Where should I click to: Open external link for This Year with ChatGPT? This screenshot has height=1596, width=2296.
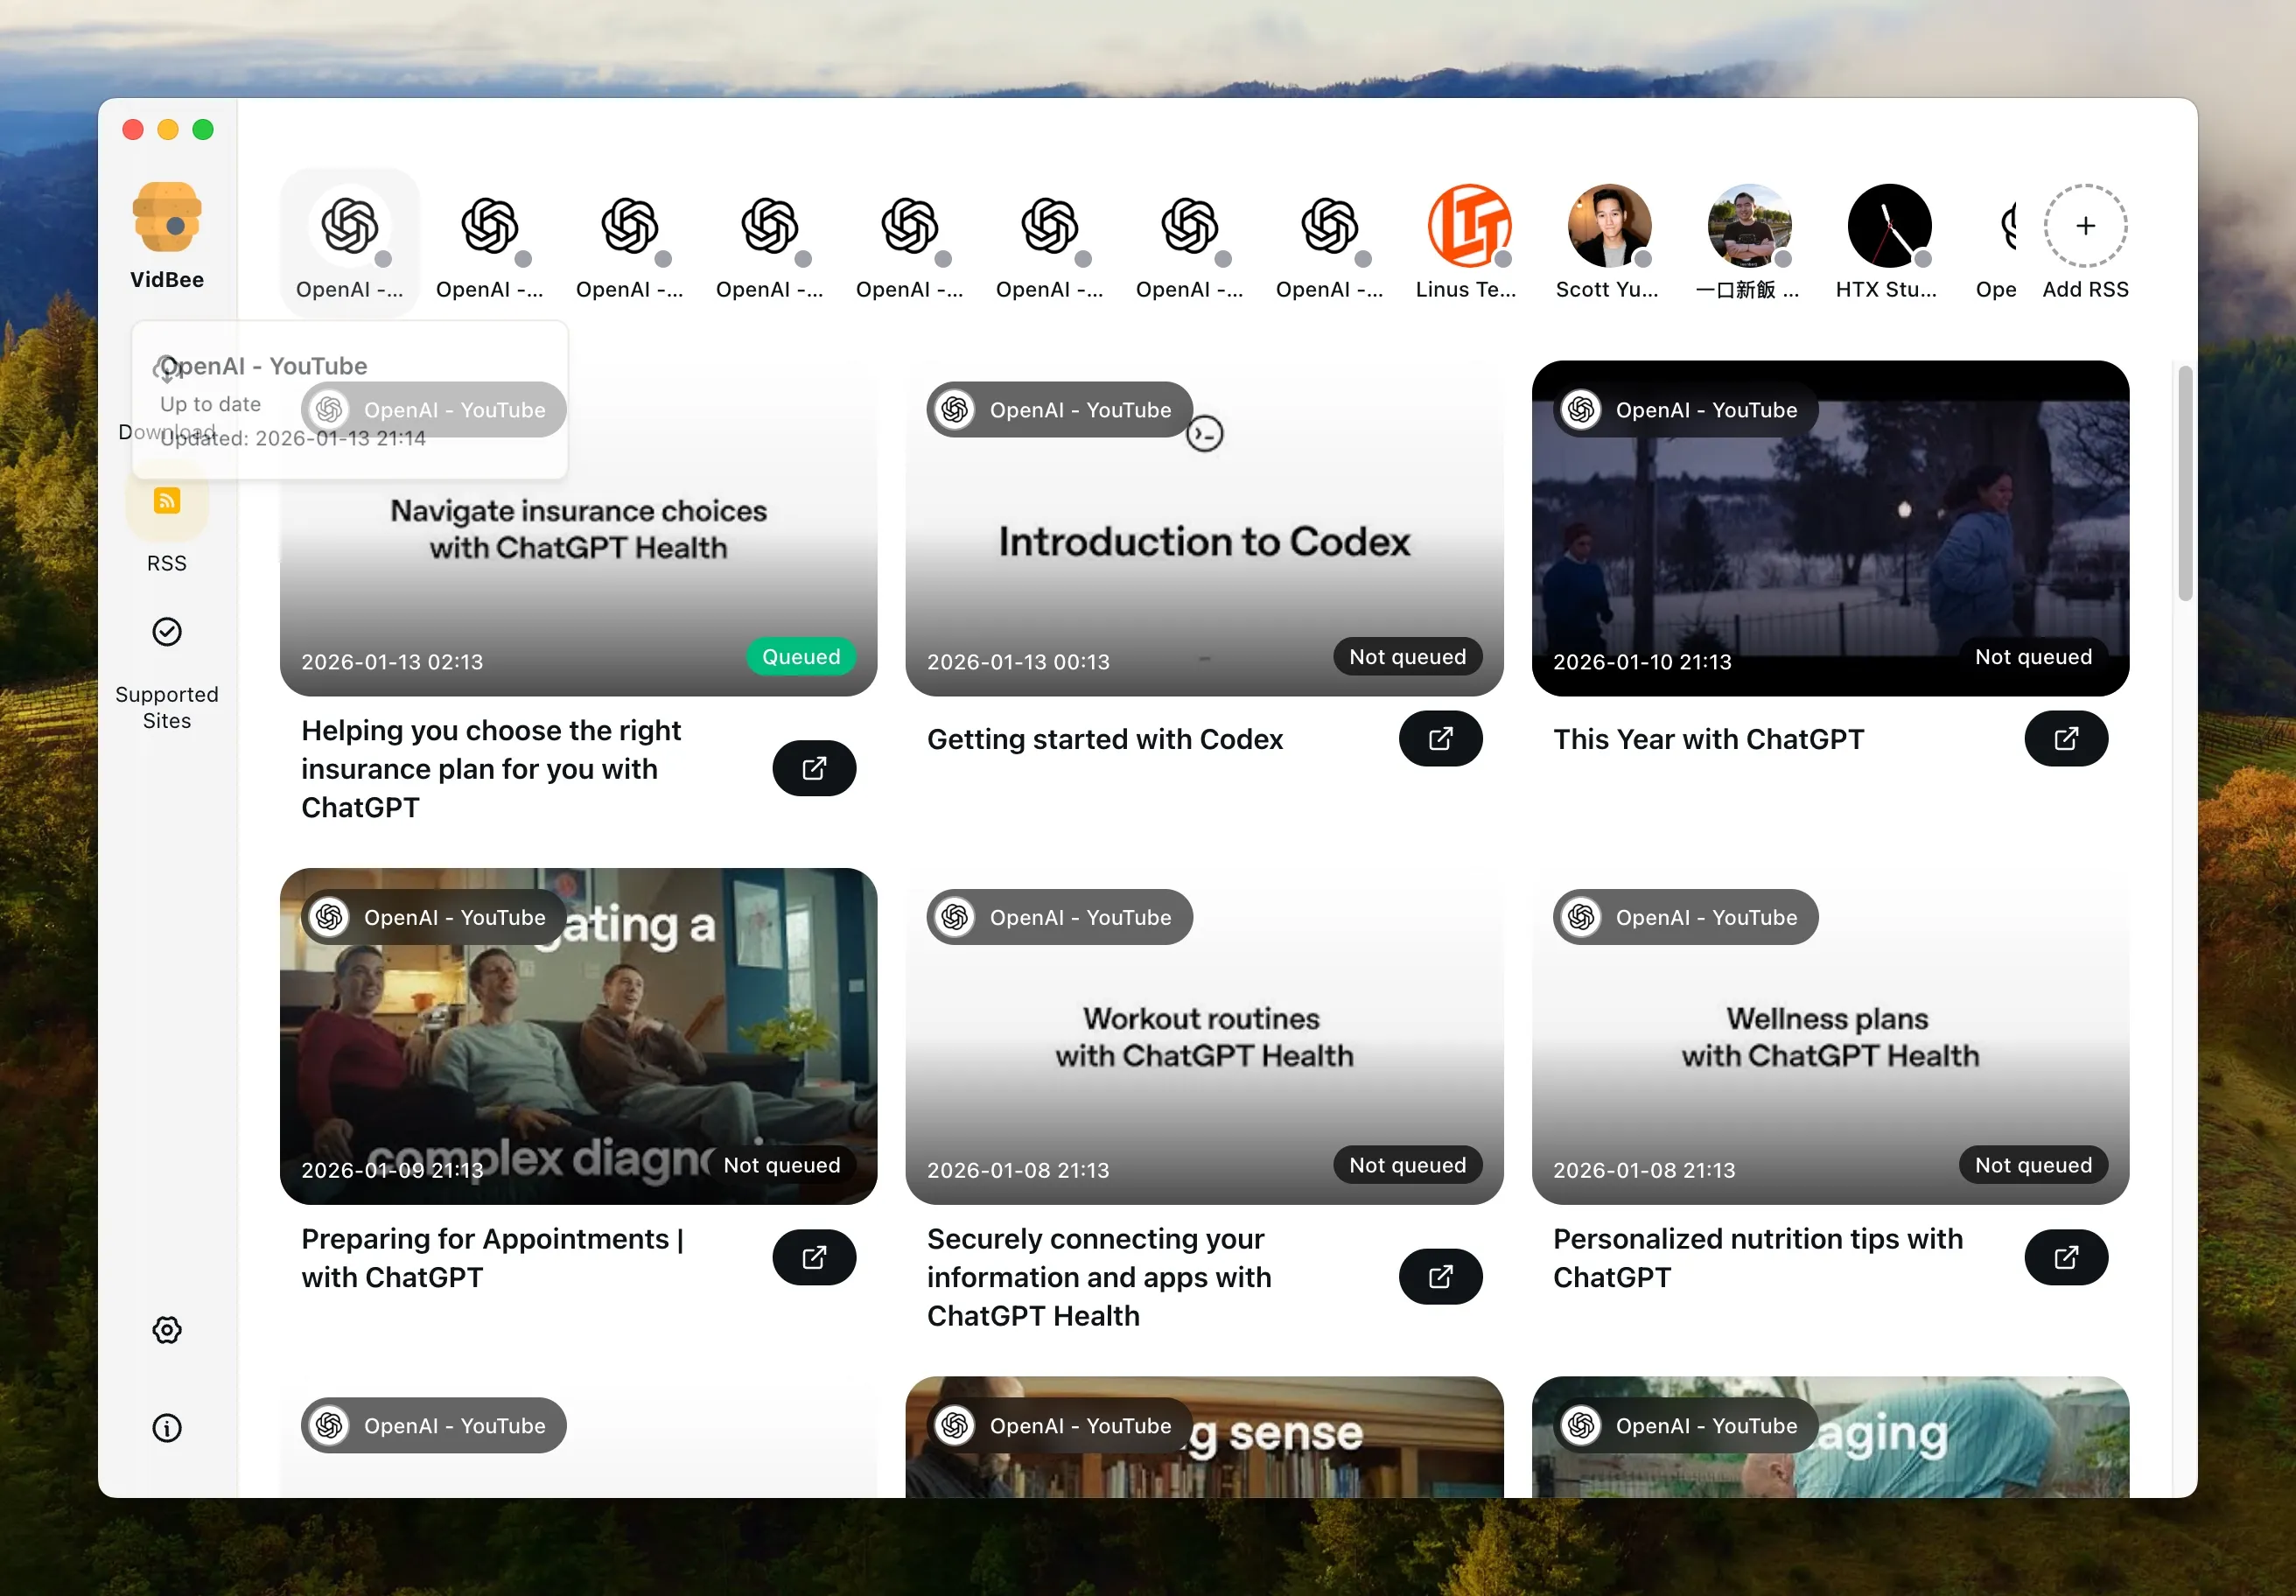[x=2065, y=739]
